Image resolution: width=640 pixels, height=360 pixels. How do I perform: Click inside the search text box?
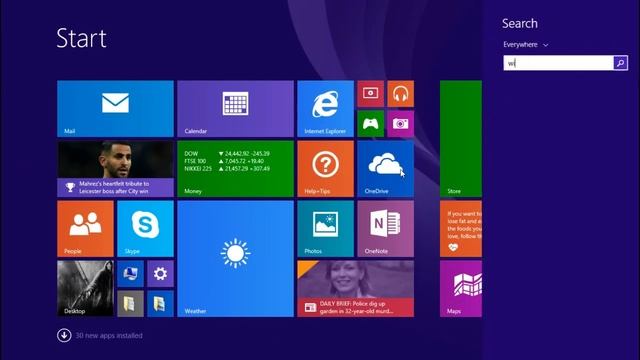point(558,63)
